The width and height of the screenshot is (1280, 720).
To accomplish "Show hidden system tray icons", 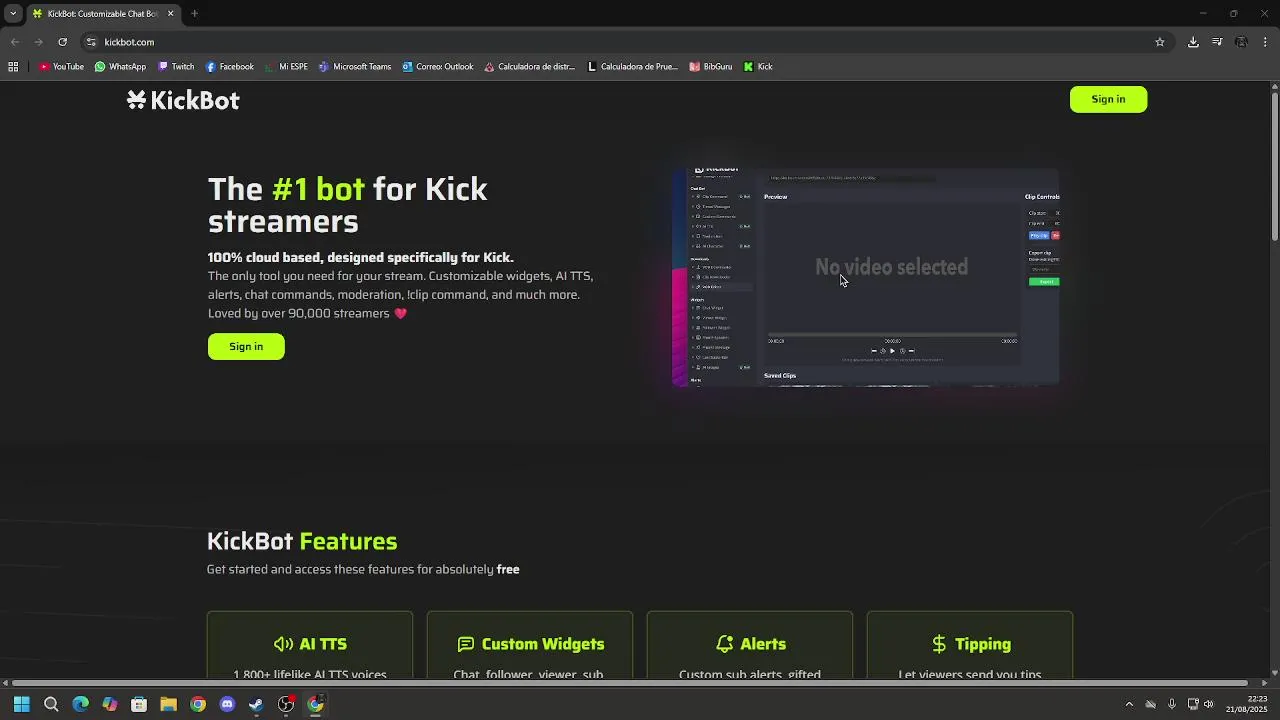I will (1129, 704).
